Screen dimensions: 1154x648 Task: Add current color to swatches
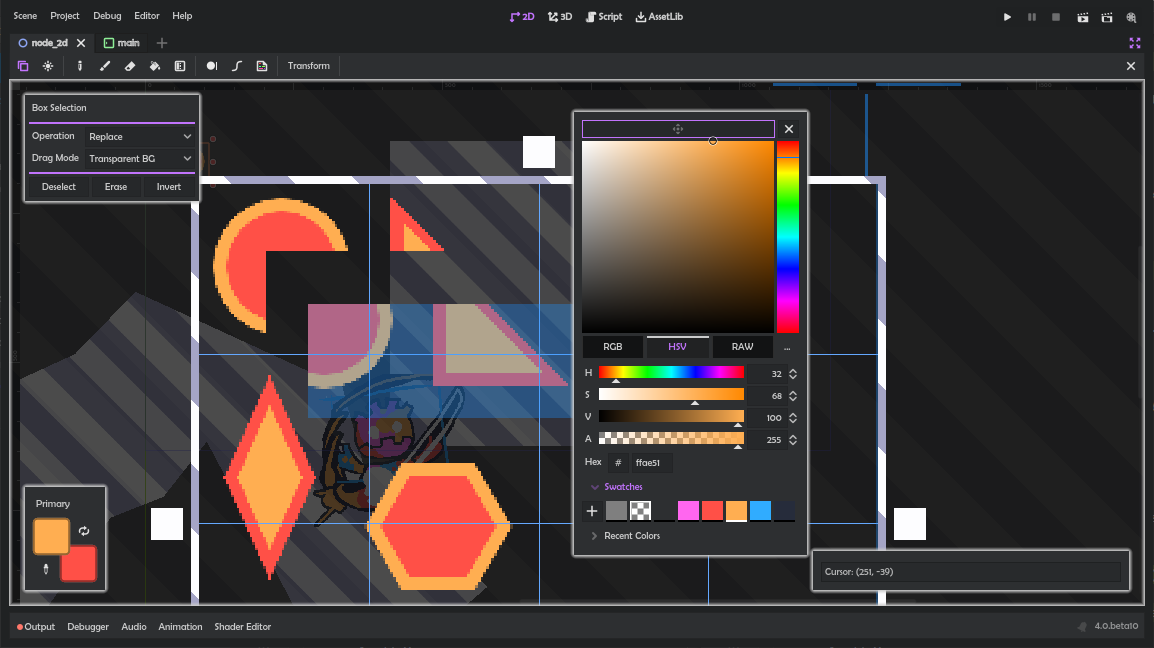[592, 511]
